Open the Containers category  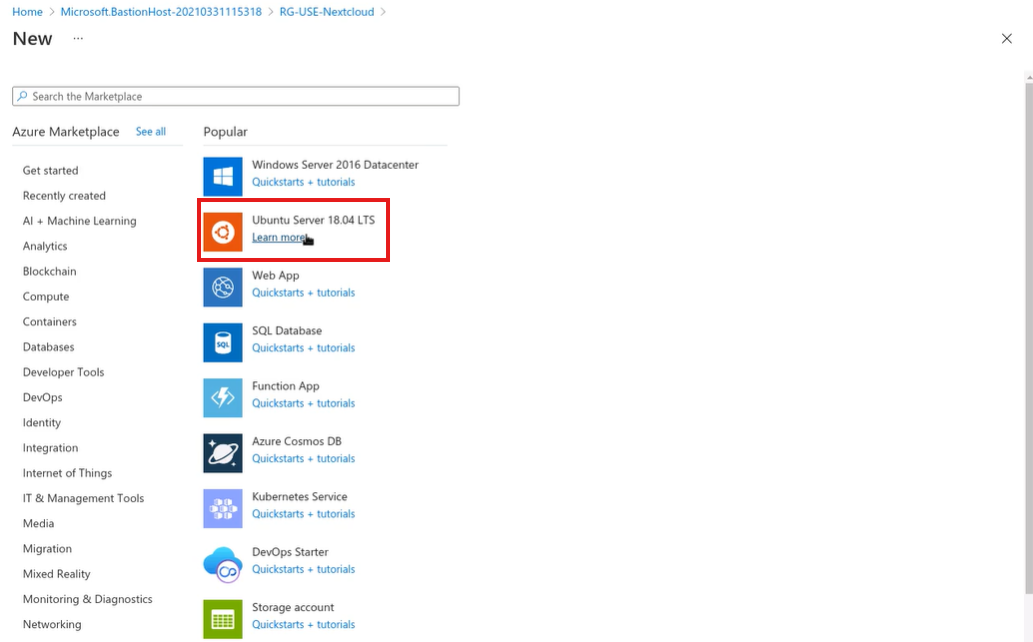[x=49, y=322]
